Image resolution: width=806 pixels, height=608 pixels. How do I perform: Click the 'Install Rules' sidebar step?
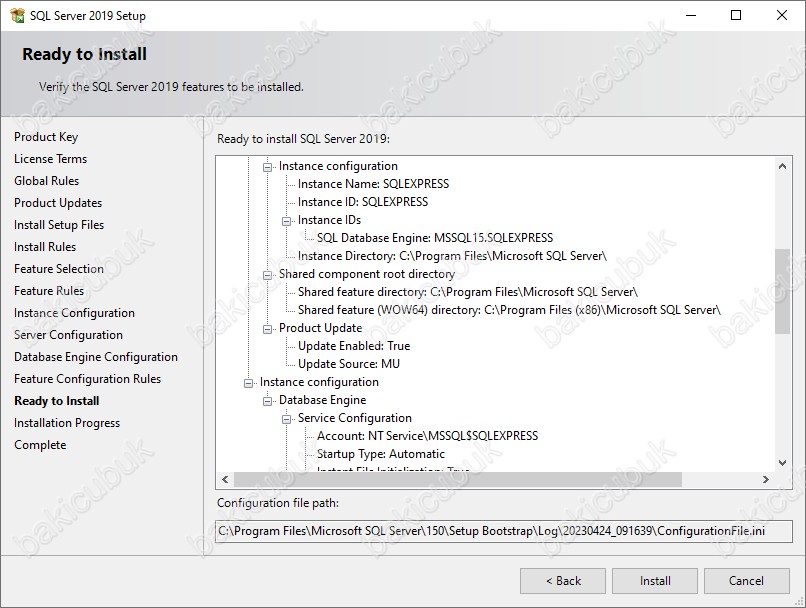coord(45,247)
